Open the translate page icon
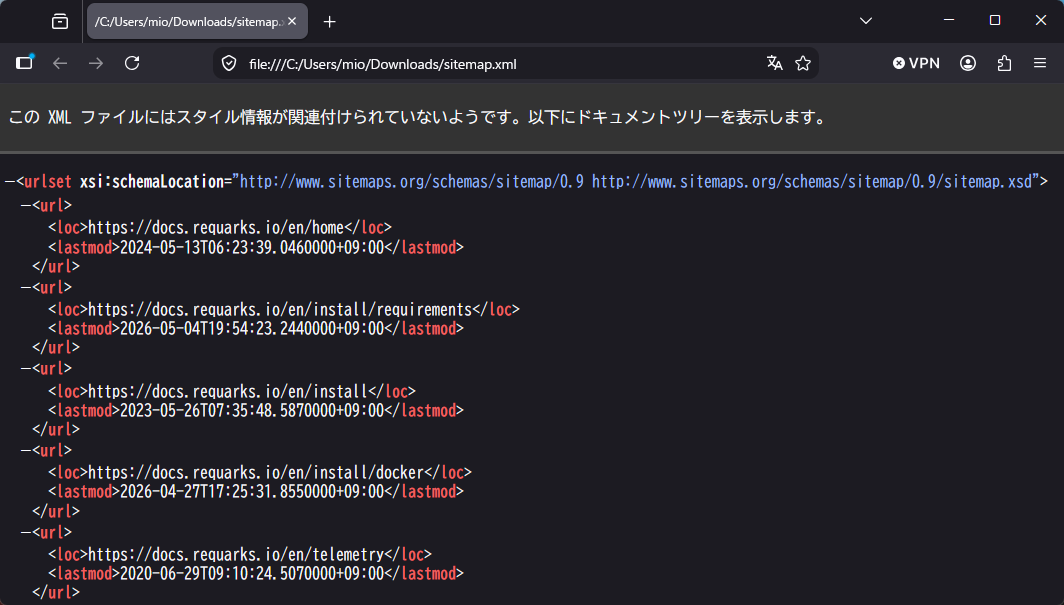Screen dimensions: 1064x605 pos(775,64)
